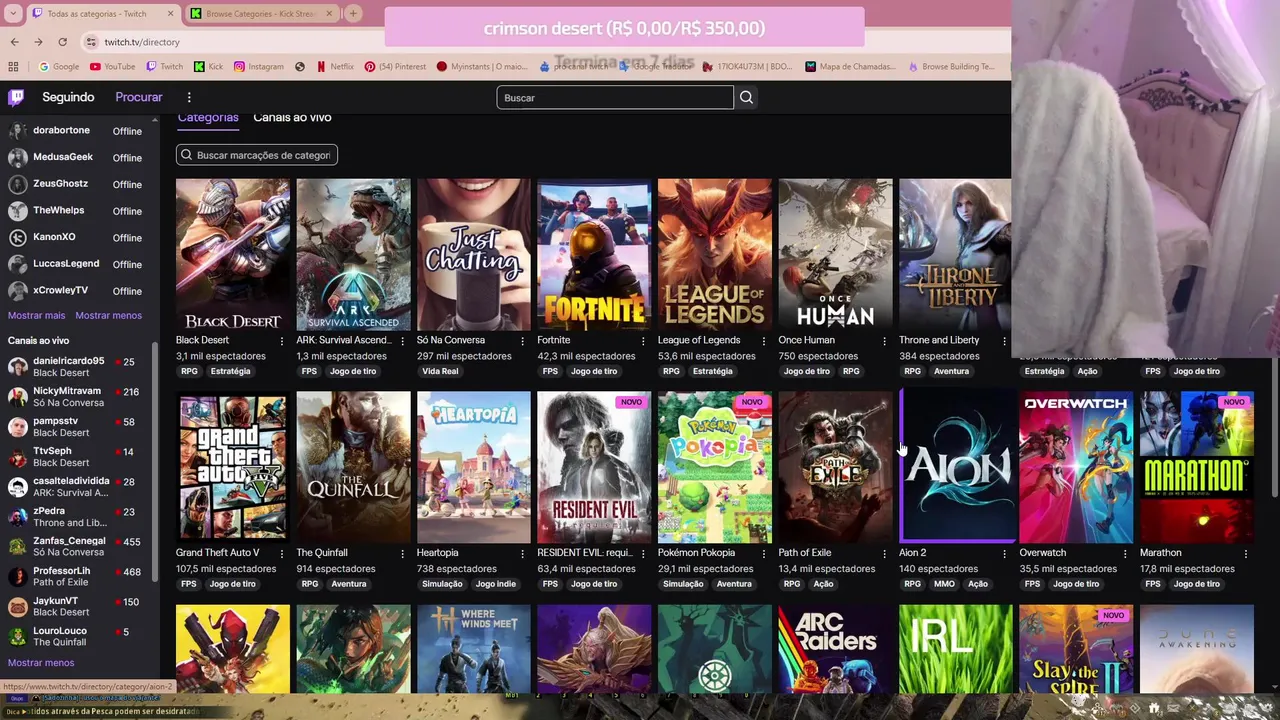This screenshot has width=1280, height=720.
Task: Open Zanfas_Cenegal live channel in sidebar
Action: point(78,547)
